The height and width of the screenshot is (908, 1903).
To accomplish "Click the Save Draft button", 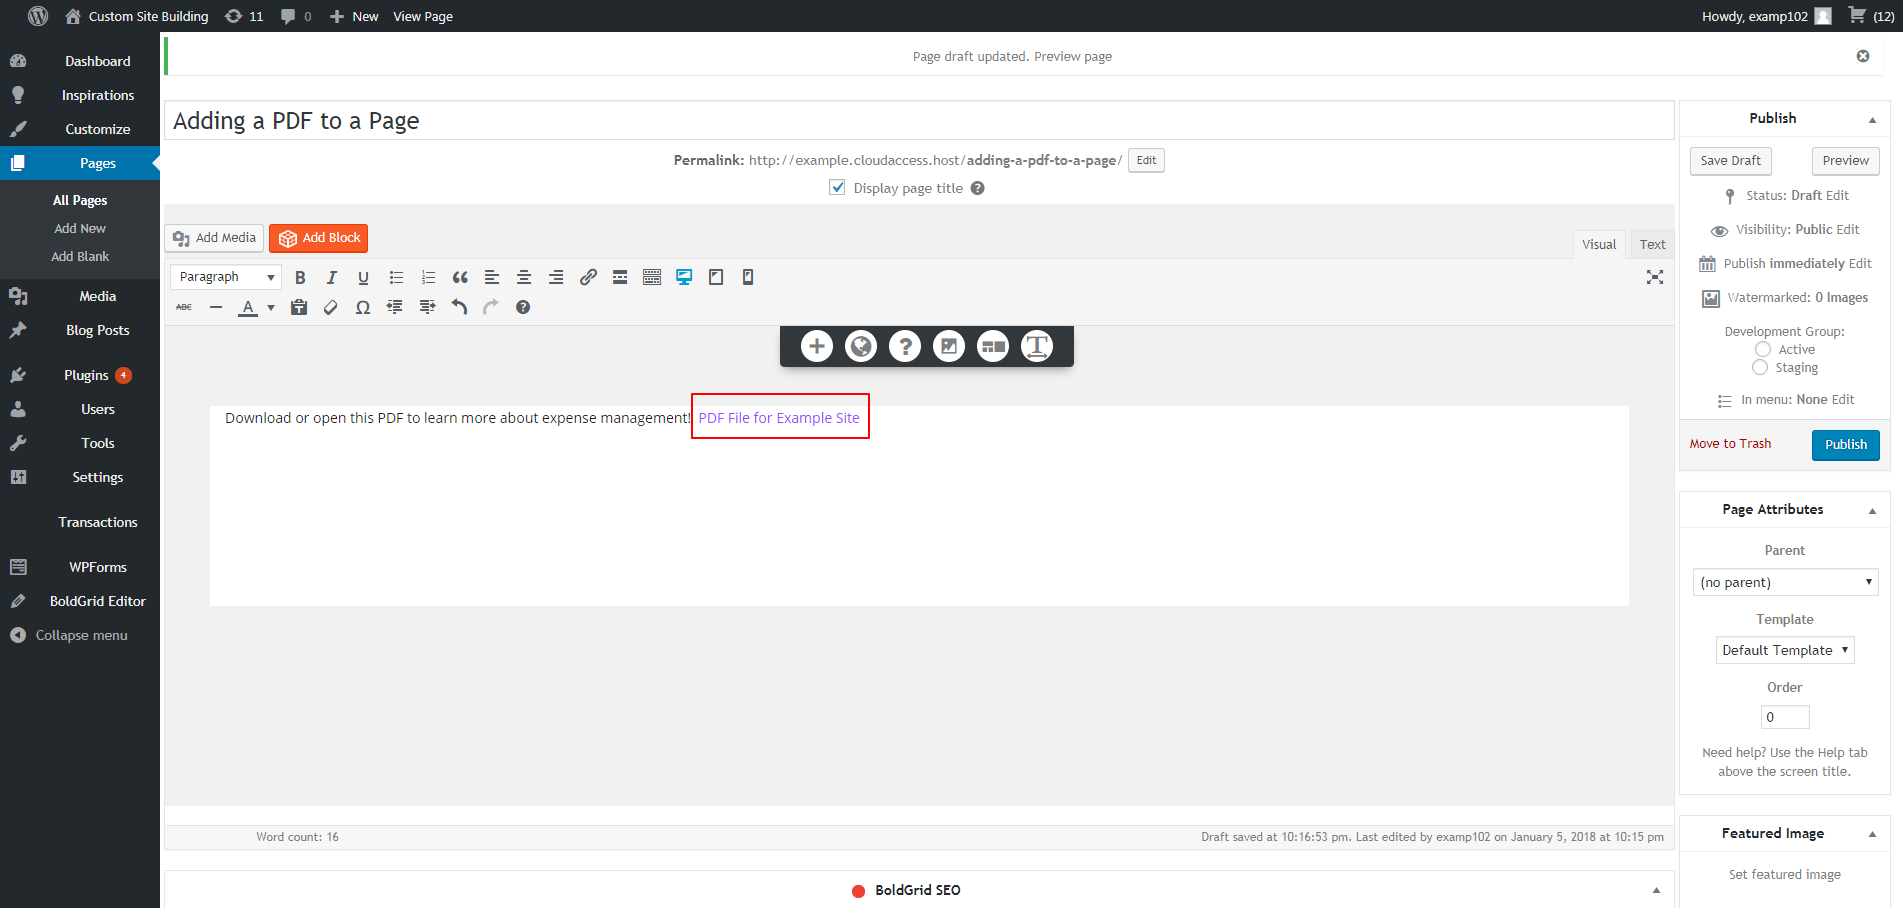I will (x=1730, y=160).
